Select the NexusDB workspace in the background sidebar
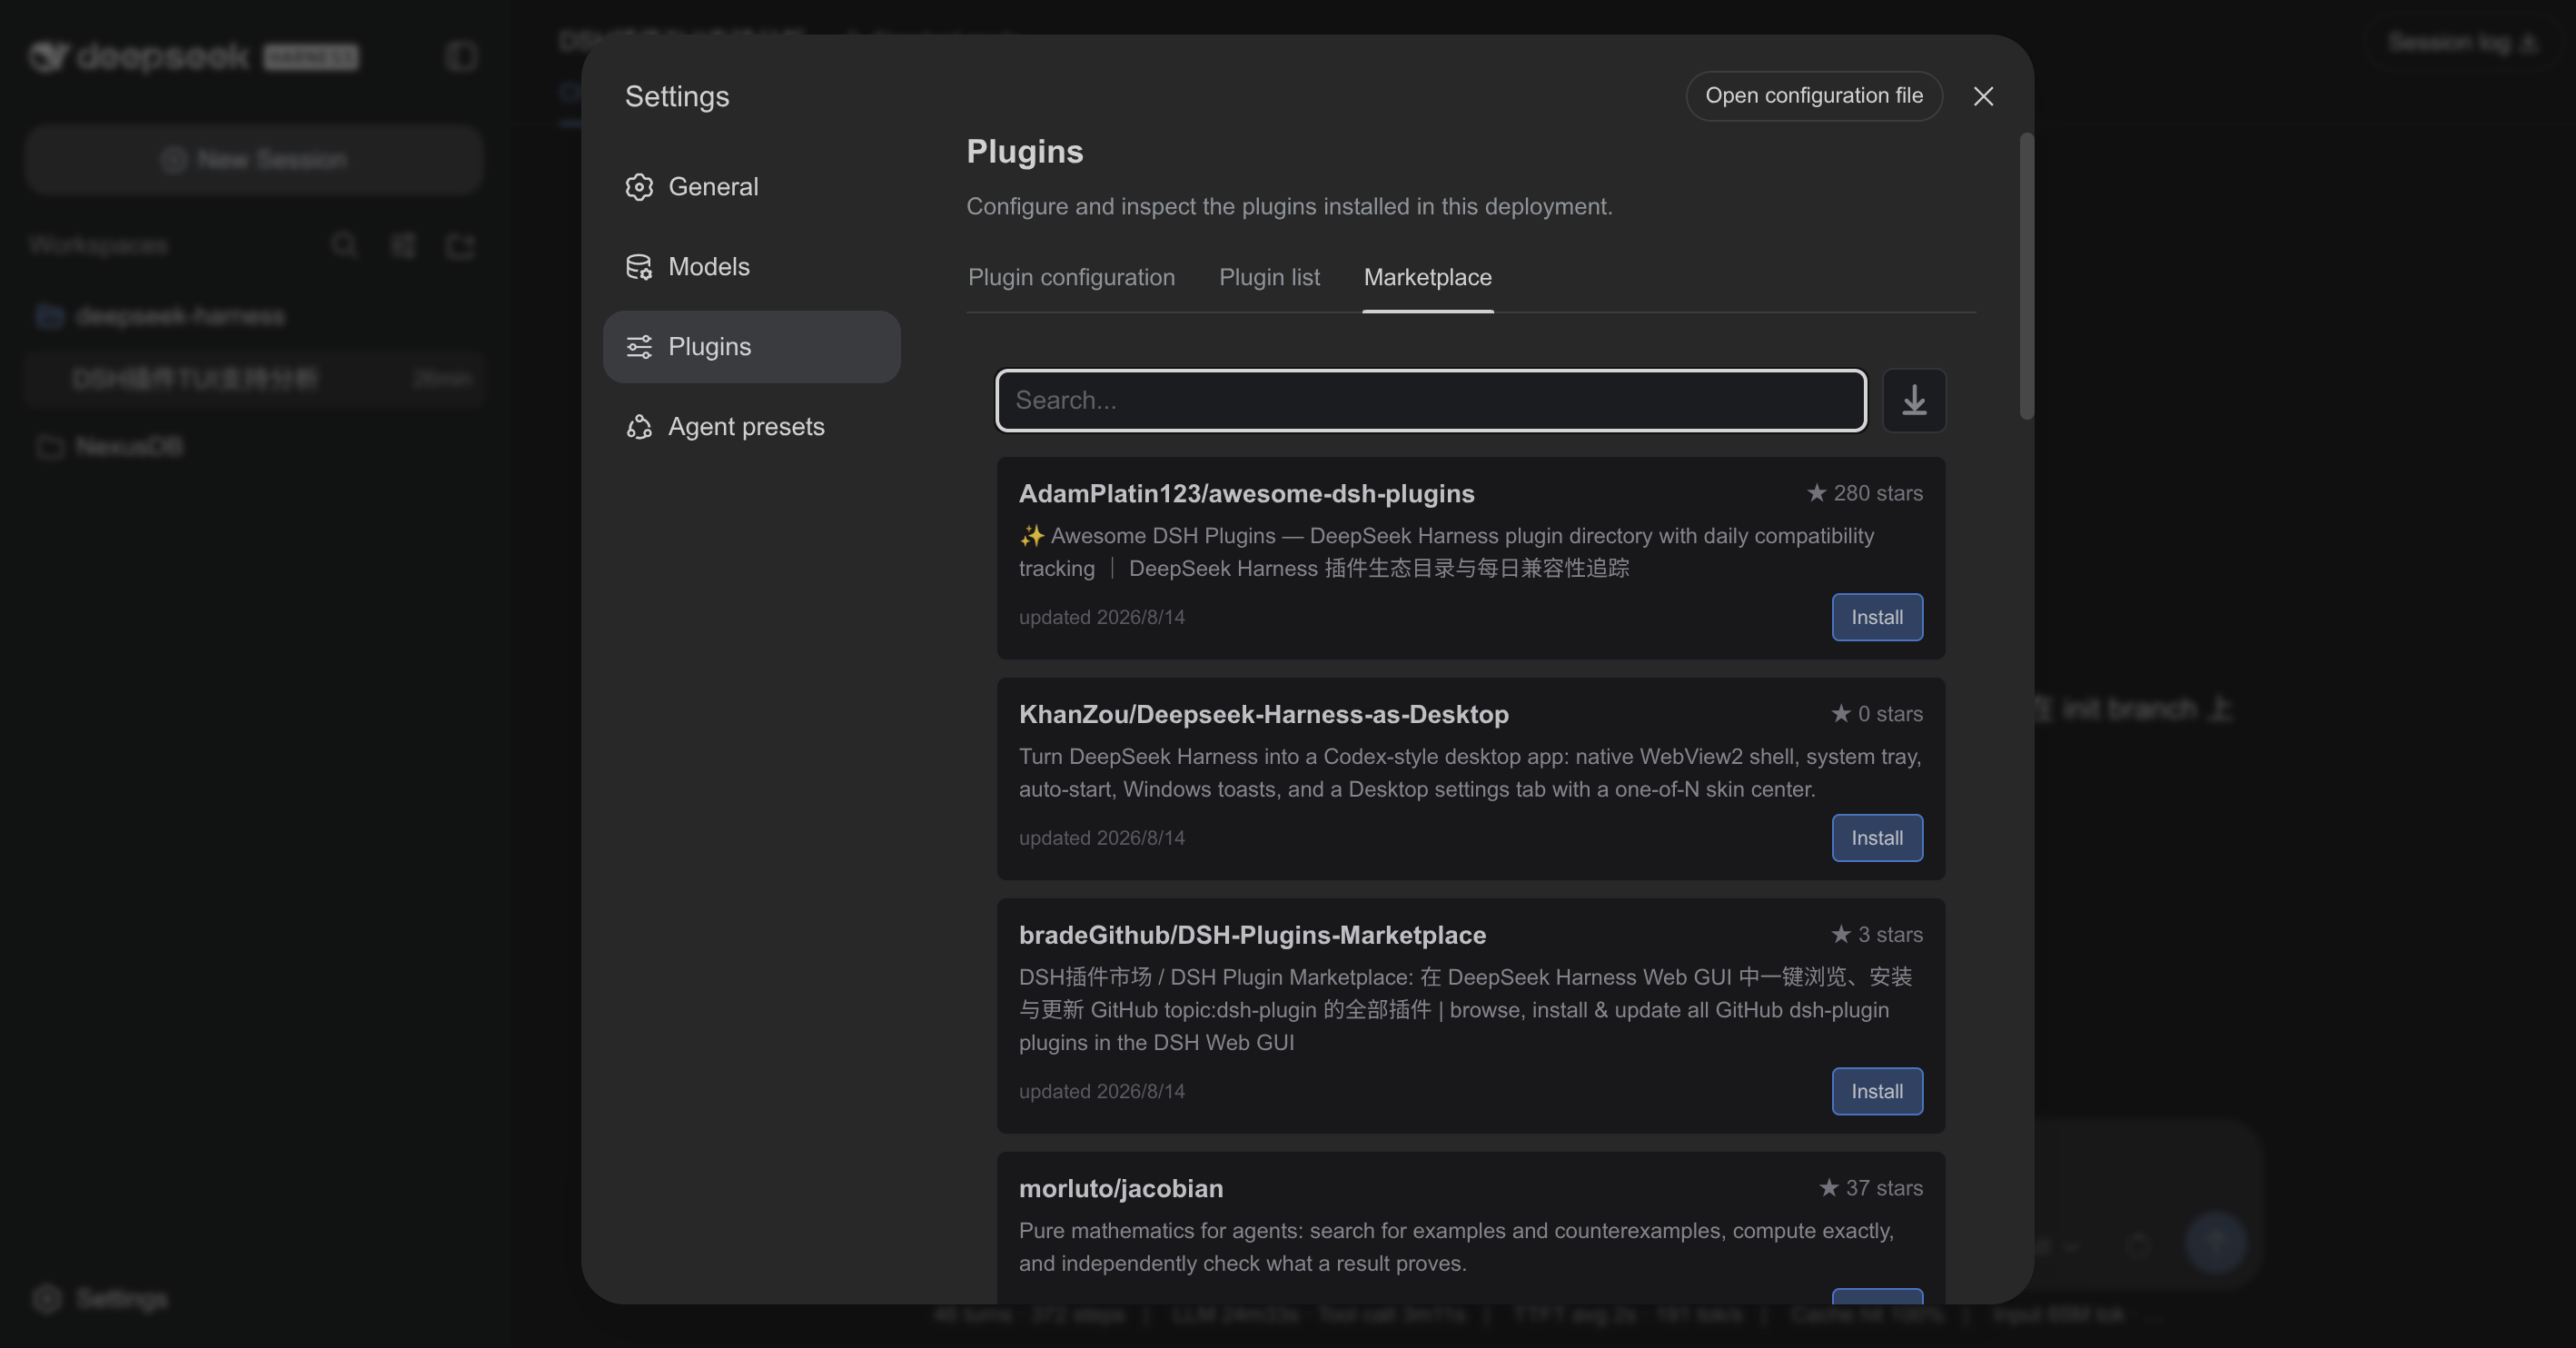The height and width of the screenshot is (1348, 2576). [110, 447]
